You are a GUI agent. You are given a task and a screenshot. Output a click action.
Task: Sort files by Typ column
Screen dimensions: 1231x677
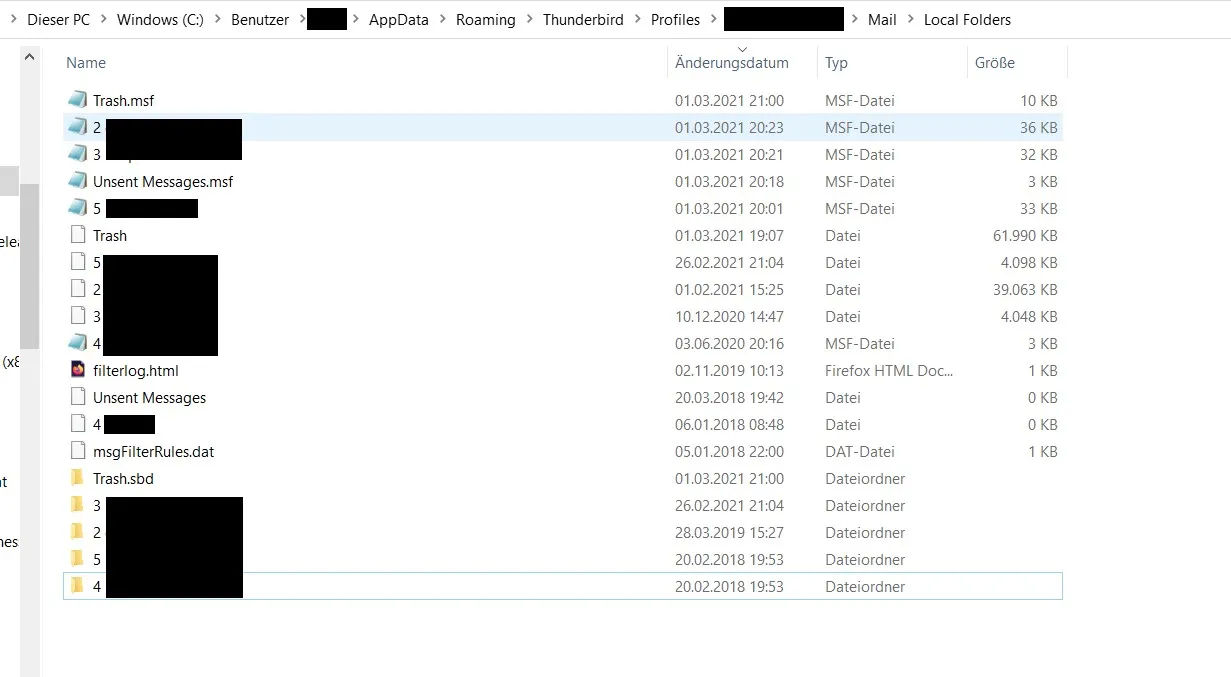click(x=836, y=62)
